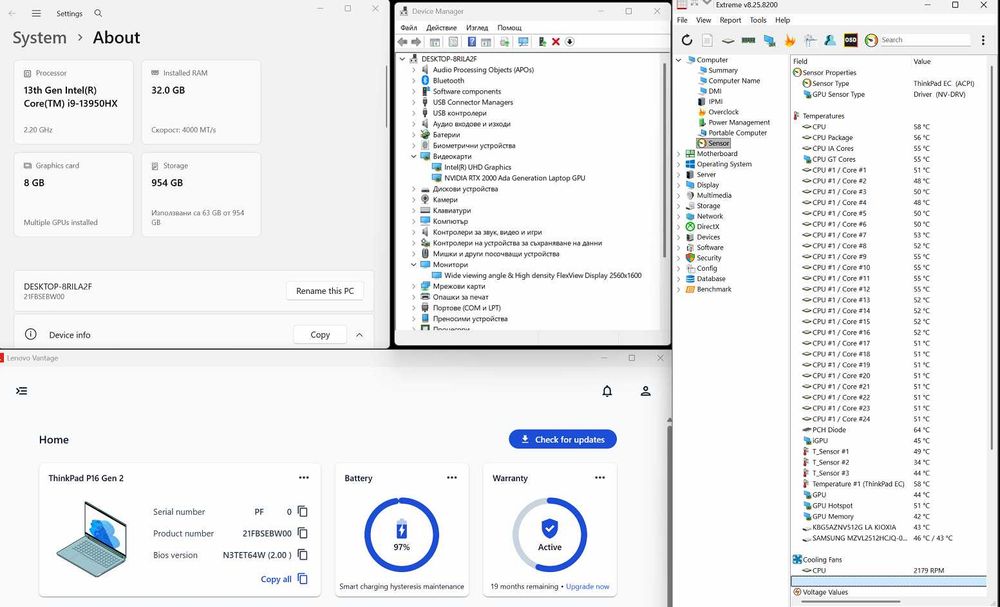This screenshot has height=607, width=1000.
Task: Select FlexView Display 2560x1600 monitor entry
Action: [543, 275]
